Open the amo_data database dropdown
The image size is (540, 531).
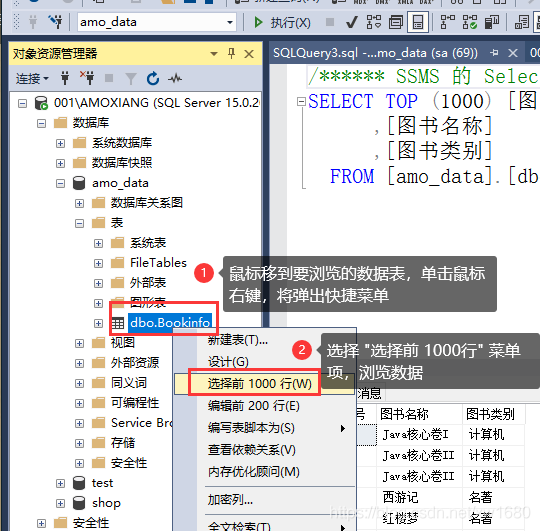230,22
